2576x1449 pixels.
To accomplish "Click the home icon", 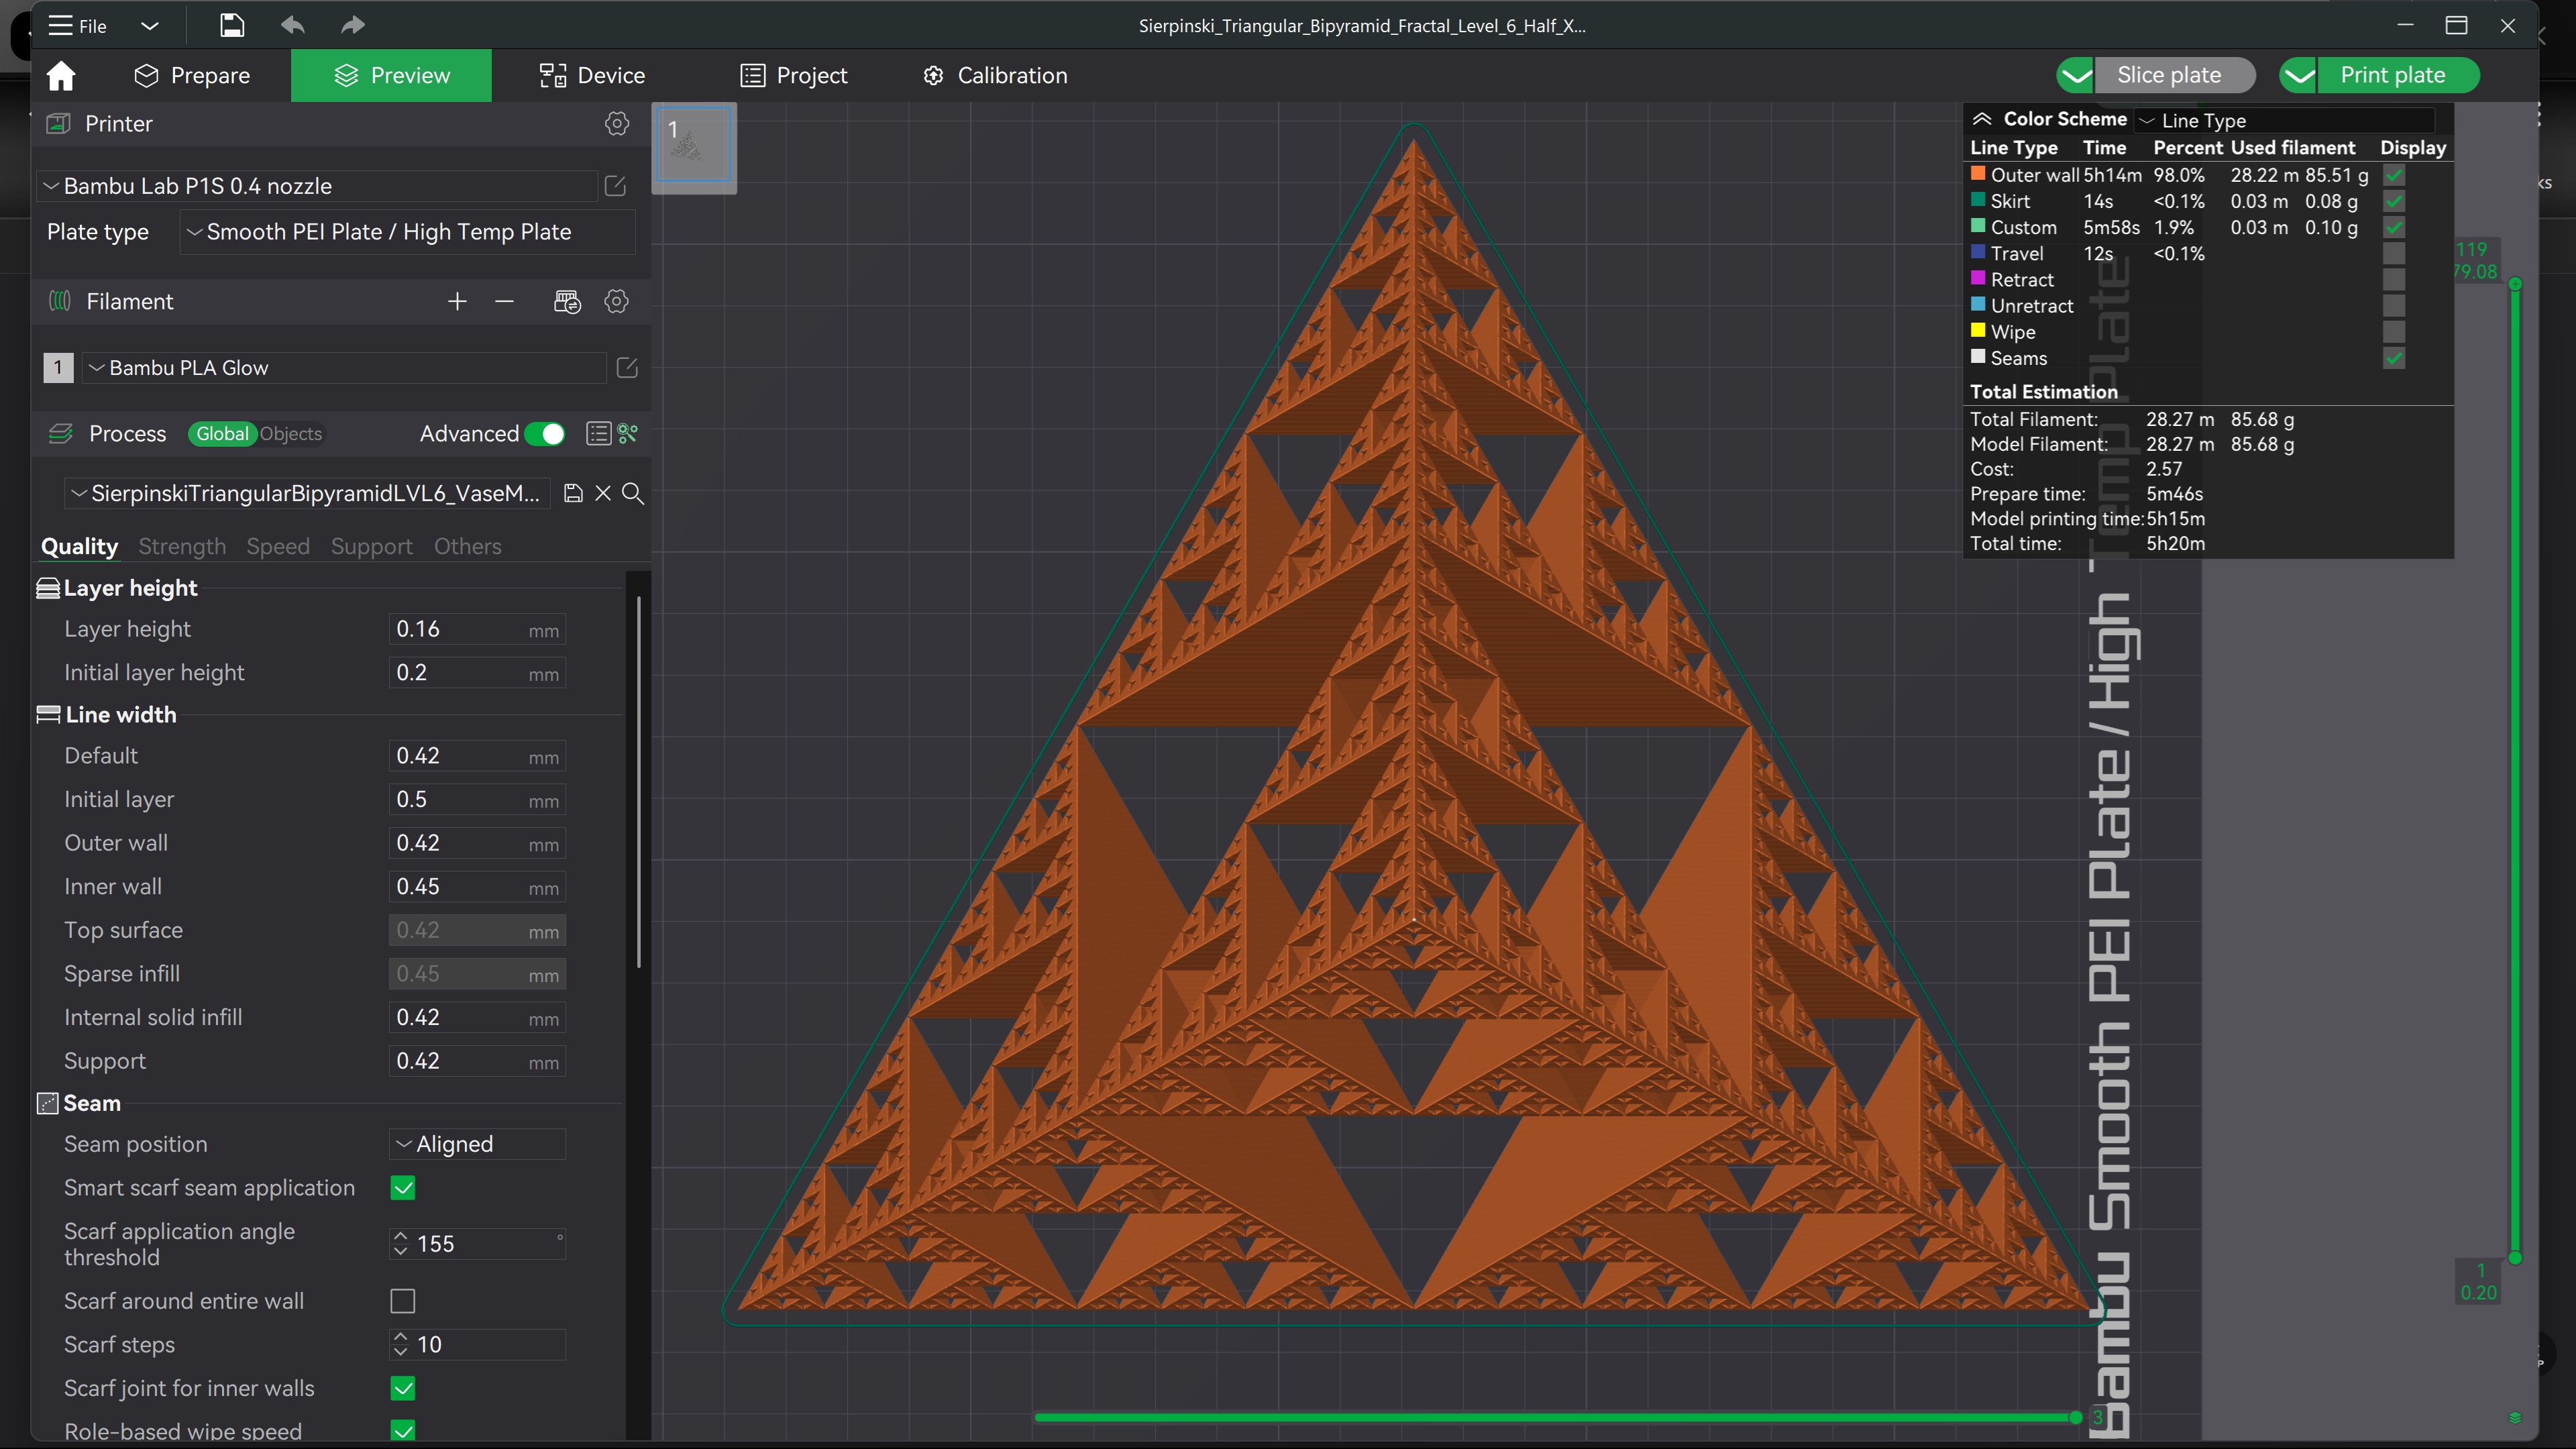I will [61, 75].
